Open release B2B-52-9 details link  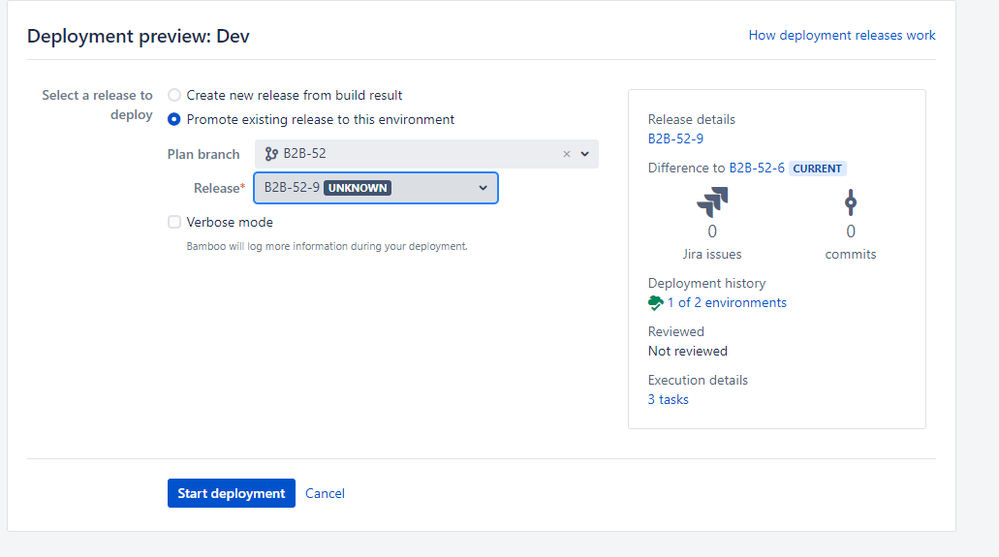coord(675,139)
